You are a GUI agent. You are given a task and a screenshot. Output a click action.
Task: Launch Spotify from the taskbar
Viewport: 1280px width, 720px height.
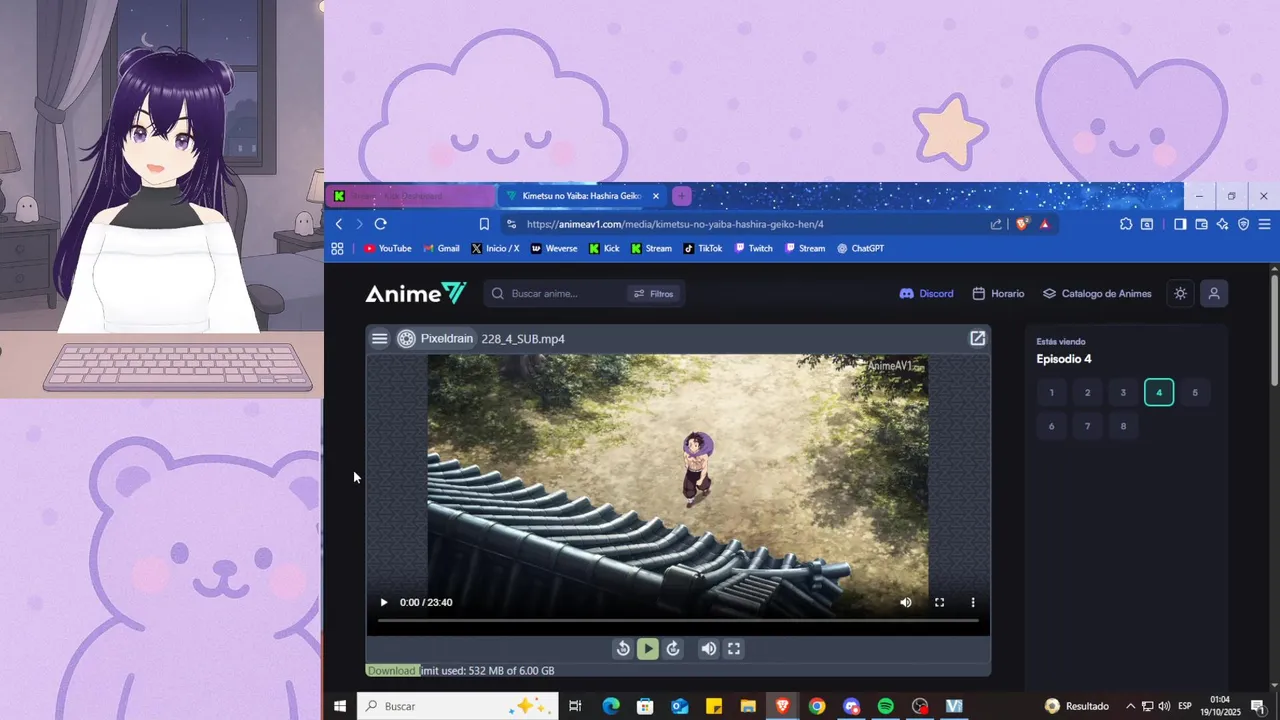[885, 706]
